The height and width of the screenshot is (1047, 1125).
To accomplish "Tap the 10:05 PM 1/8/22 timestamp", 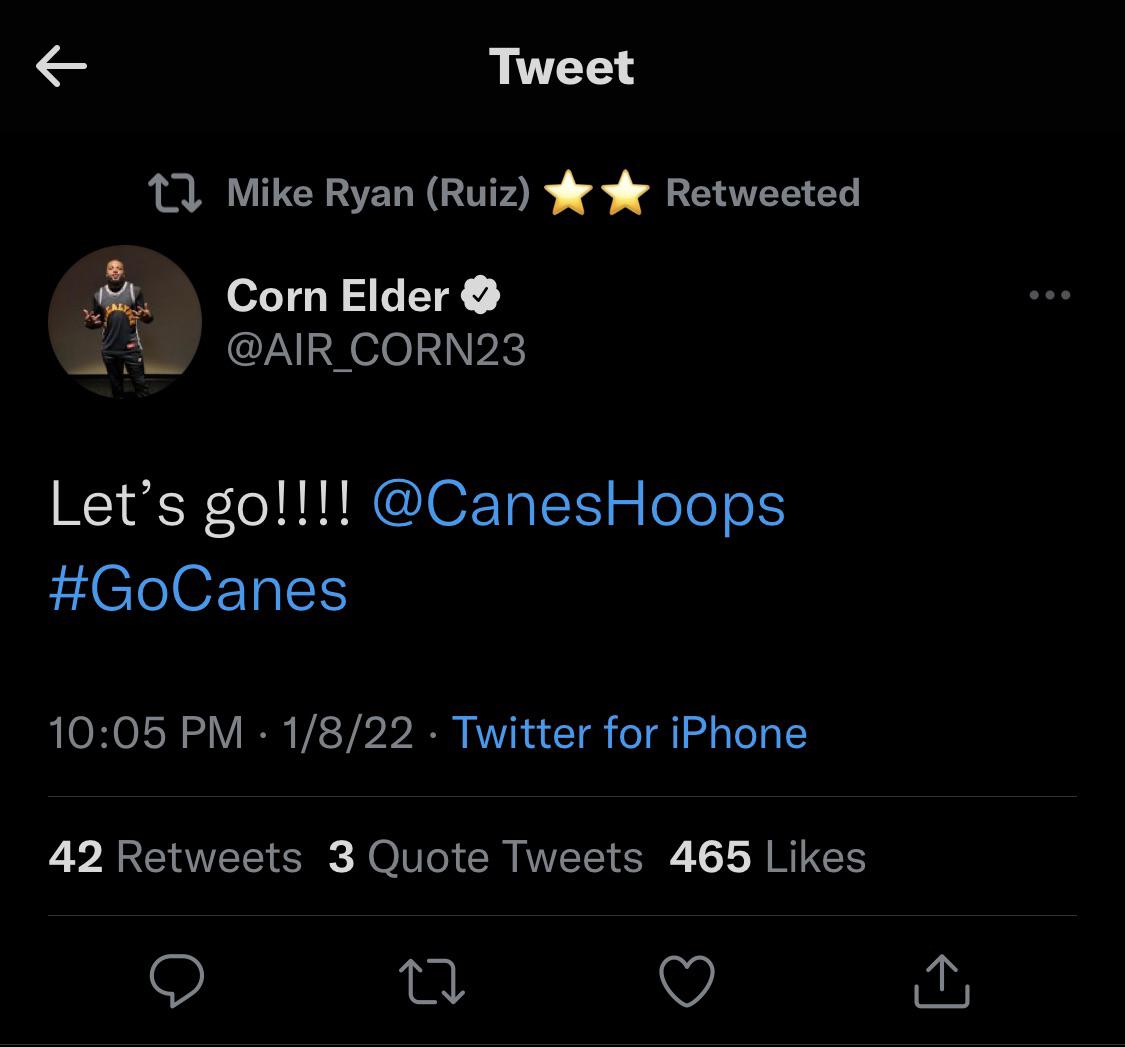I will pyautogui.click(x=230, y=732).
